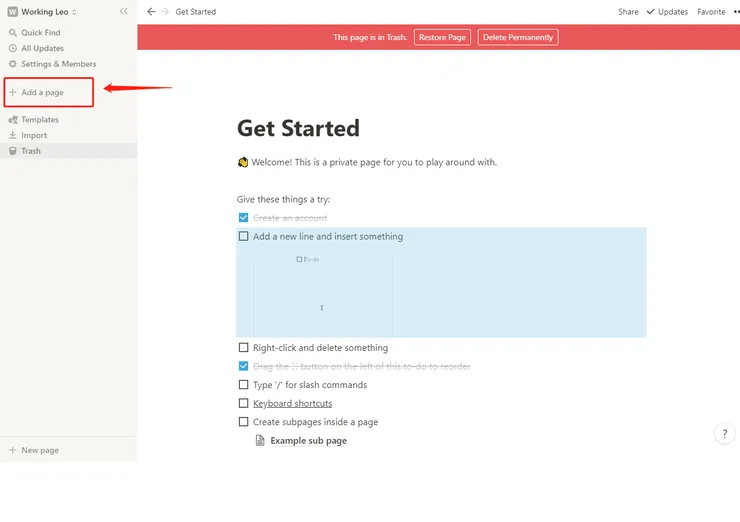Collapse the sidebar with double chevron icon
The height and width of the screenshot is (522, 740).
[x=124, y=11]
